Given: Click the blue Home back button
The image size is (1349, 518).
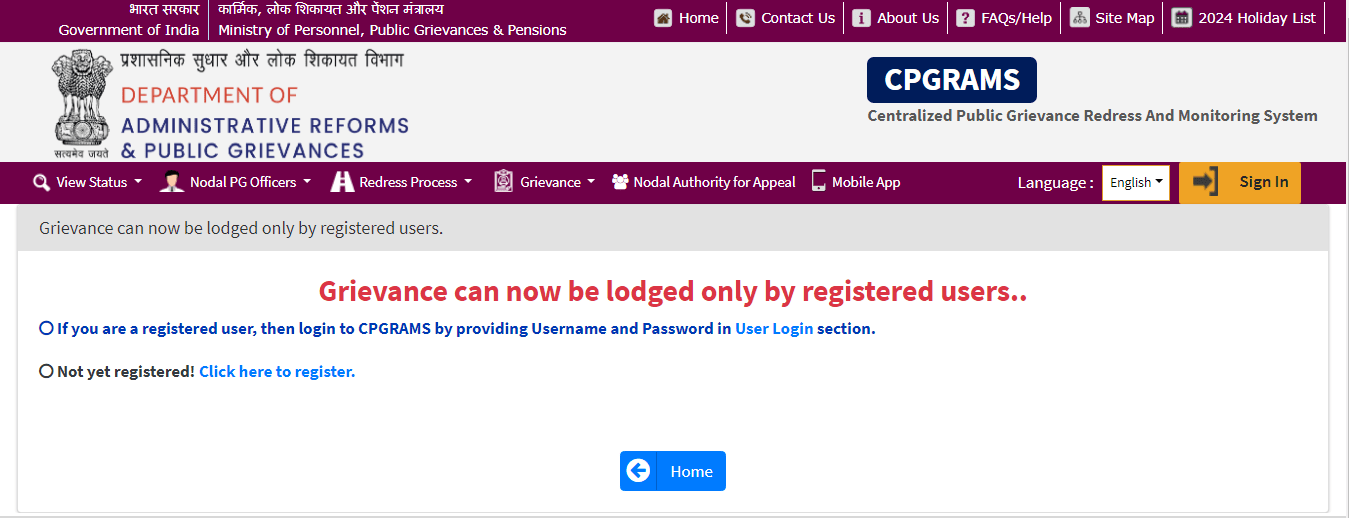Looking at the screenshot, I should (x=673, y=471).
